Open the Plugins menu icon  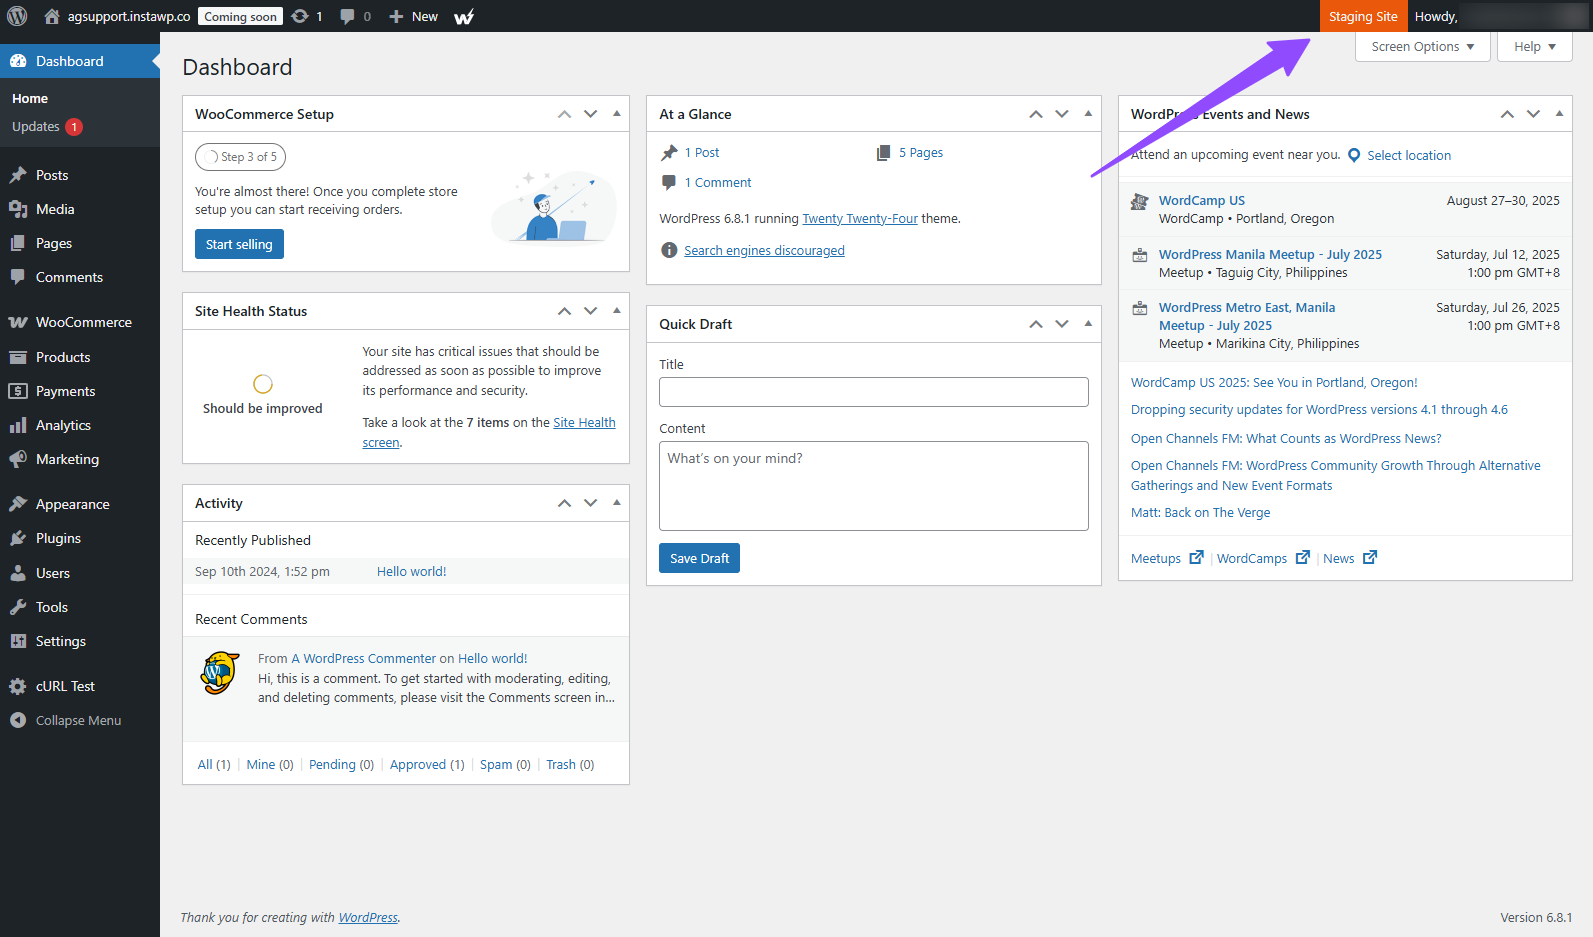coord(18,538)
